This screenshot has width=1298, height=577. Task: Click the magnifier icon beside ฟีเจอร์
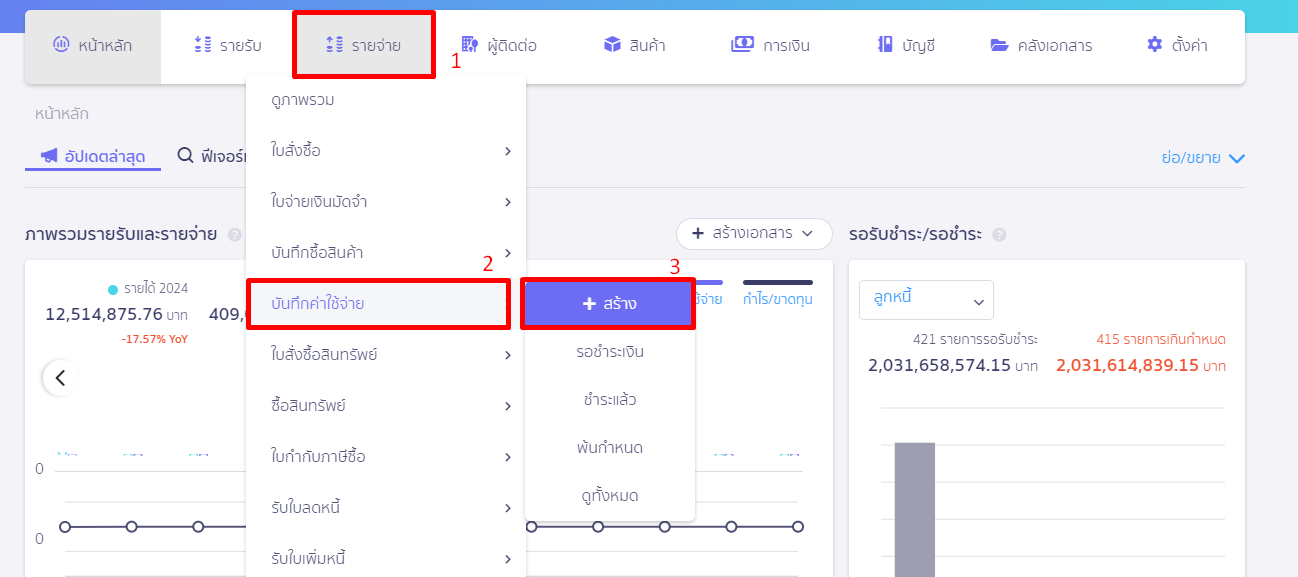tap(185, 156)
